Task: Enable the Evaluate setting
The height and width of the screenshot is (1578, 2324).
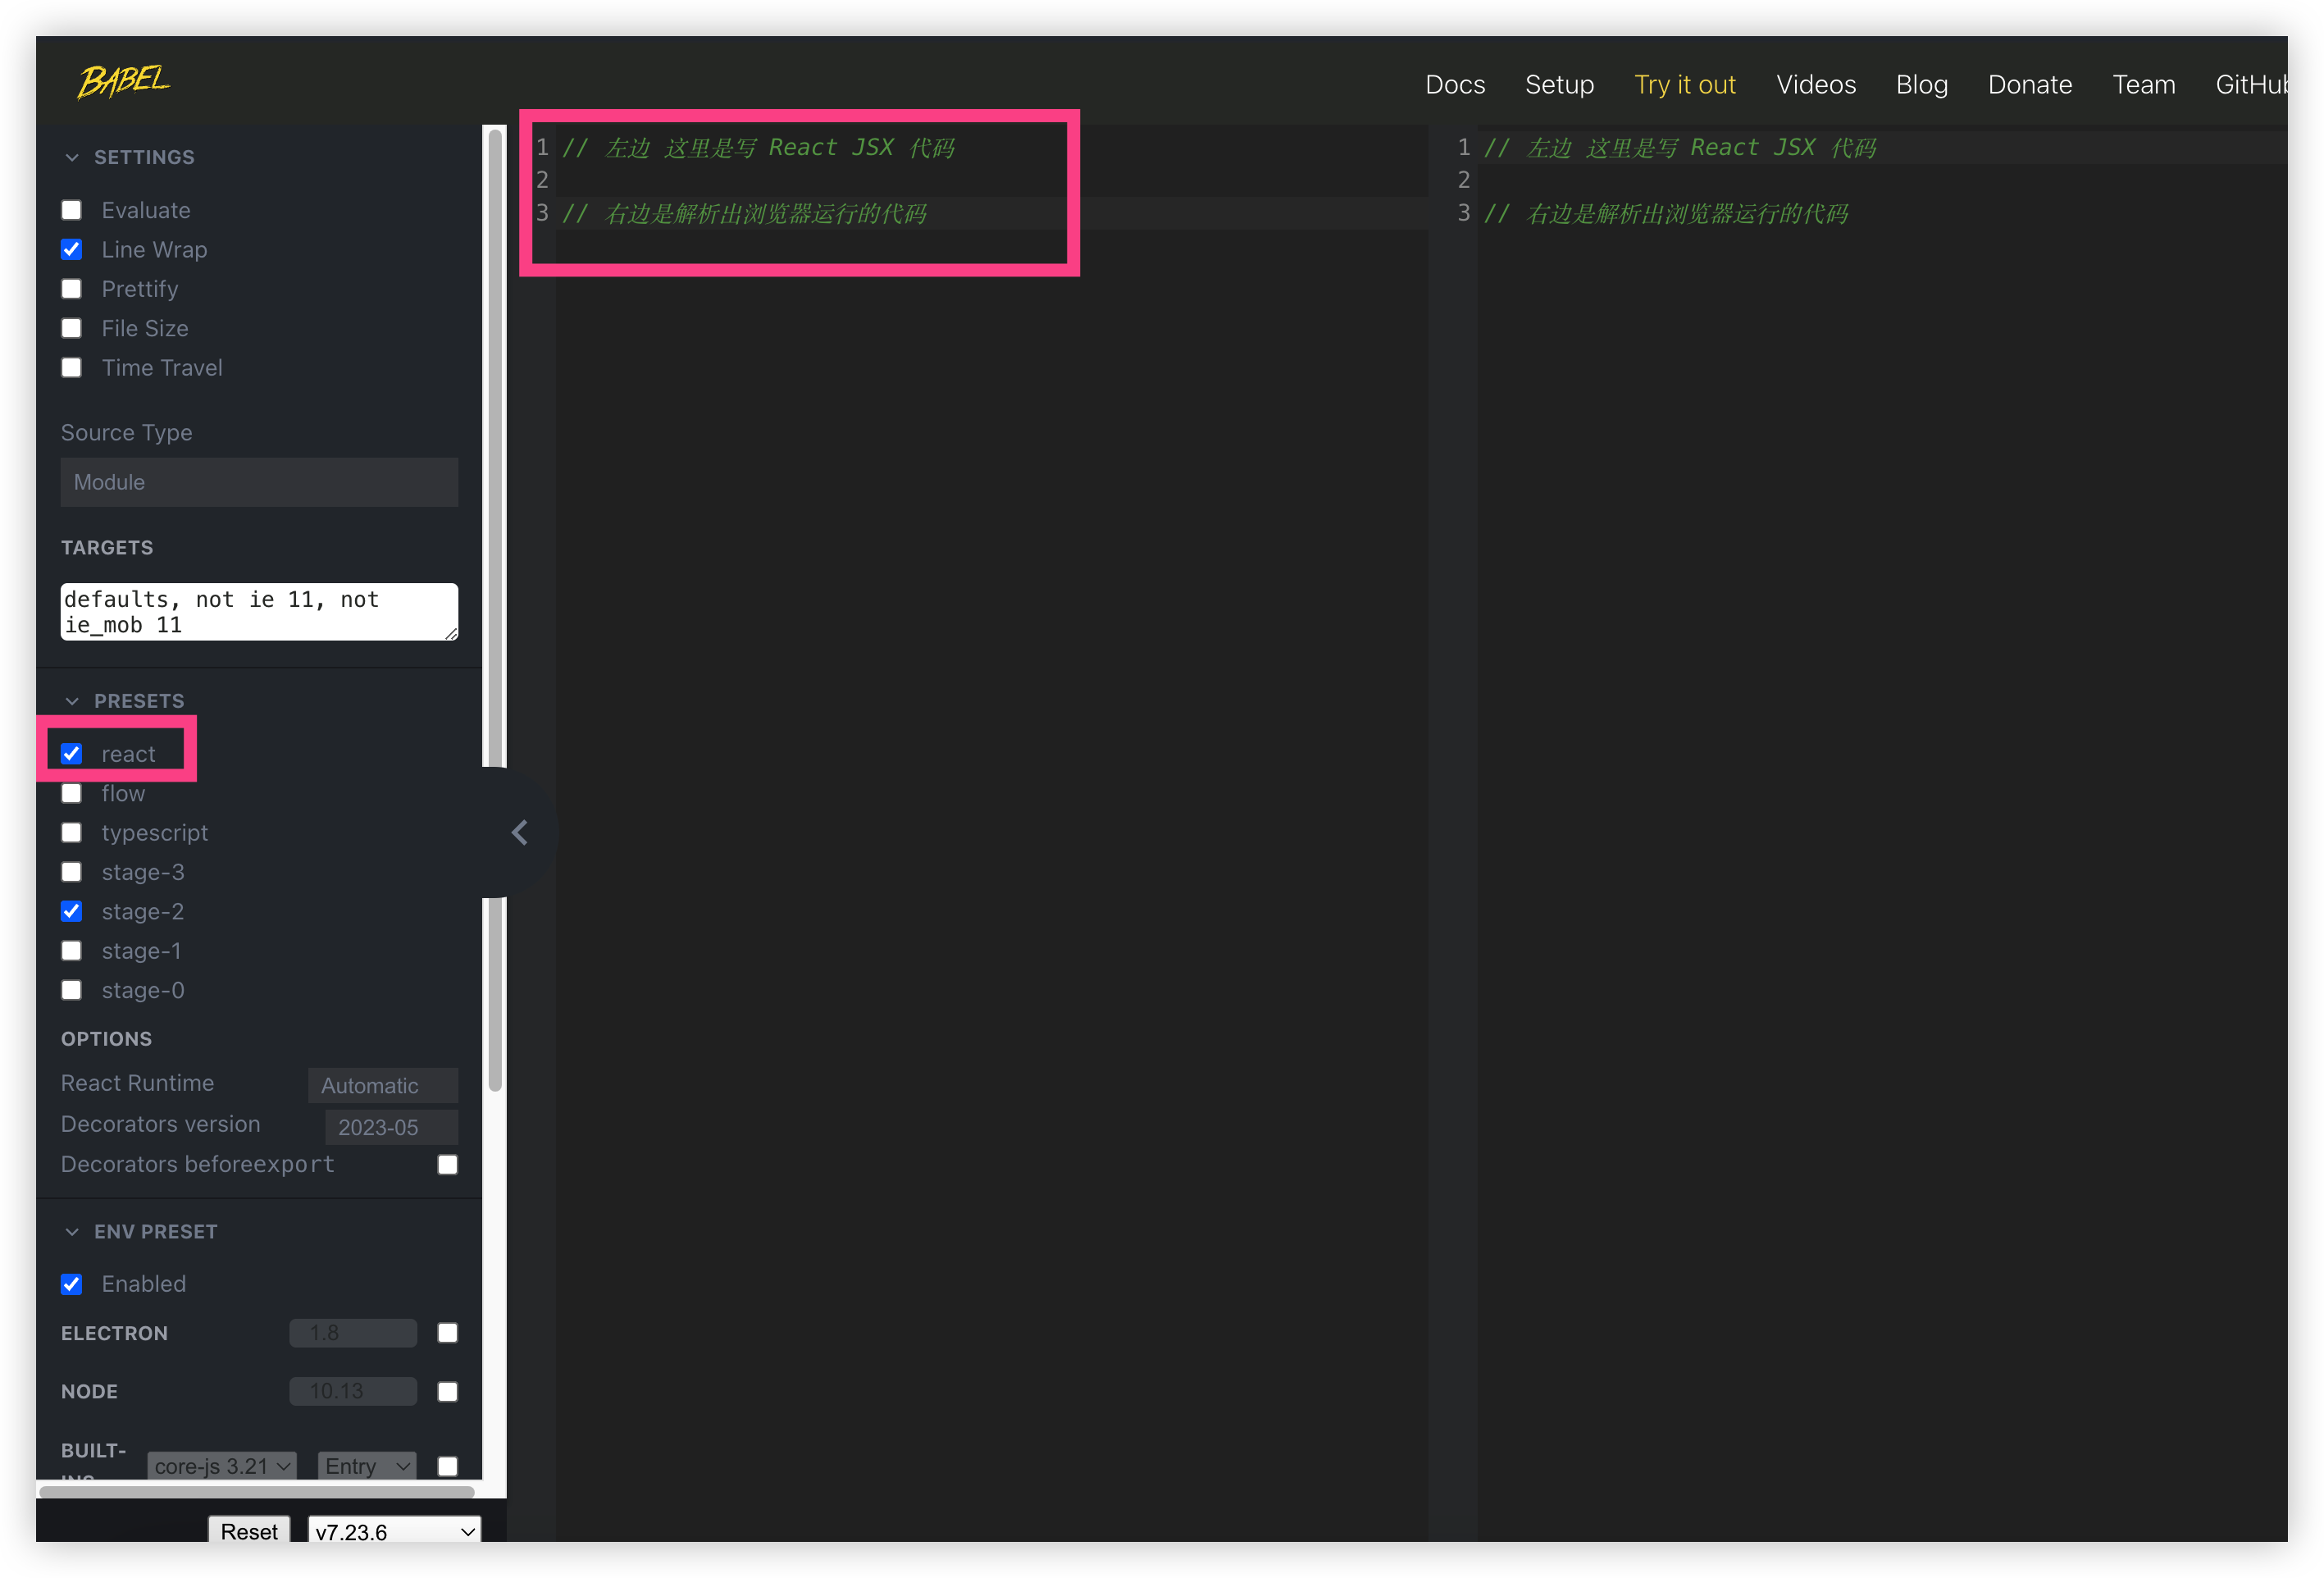Action: click(71, 210)
